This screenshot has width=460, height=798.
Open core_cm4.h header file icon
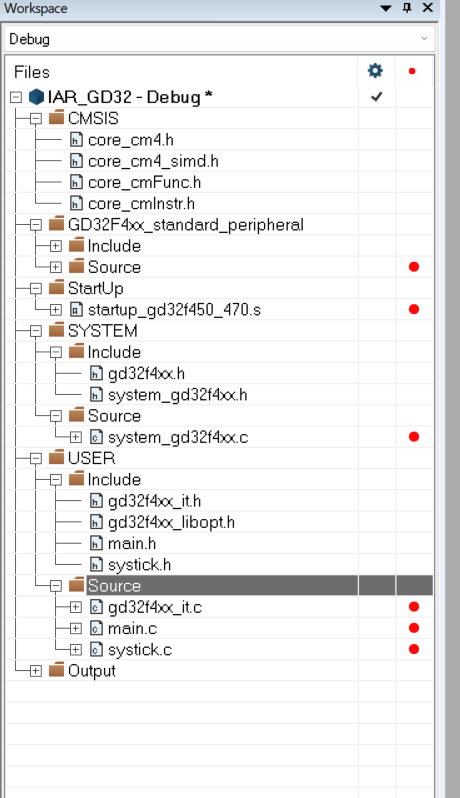(x=76, y=139)
